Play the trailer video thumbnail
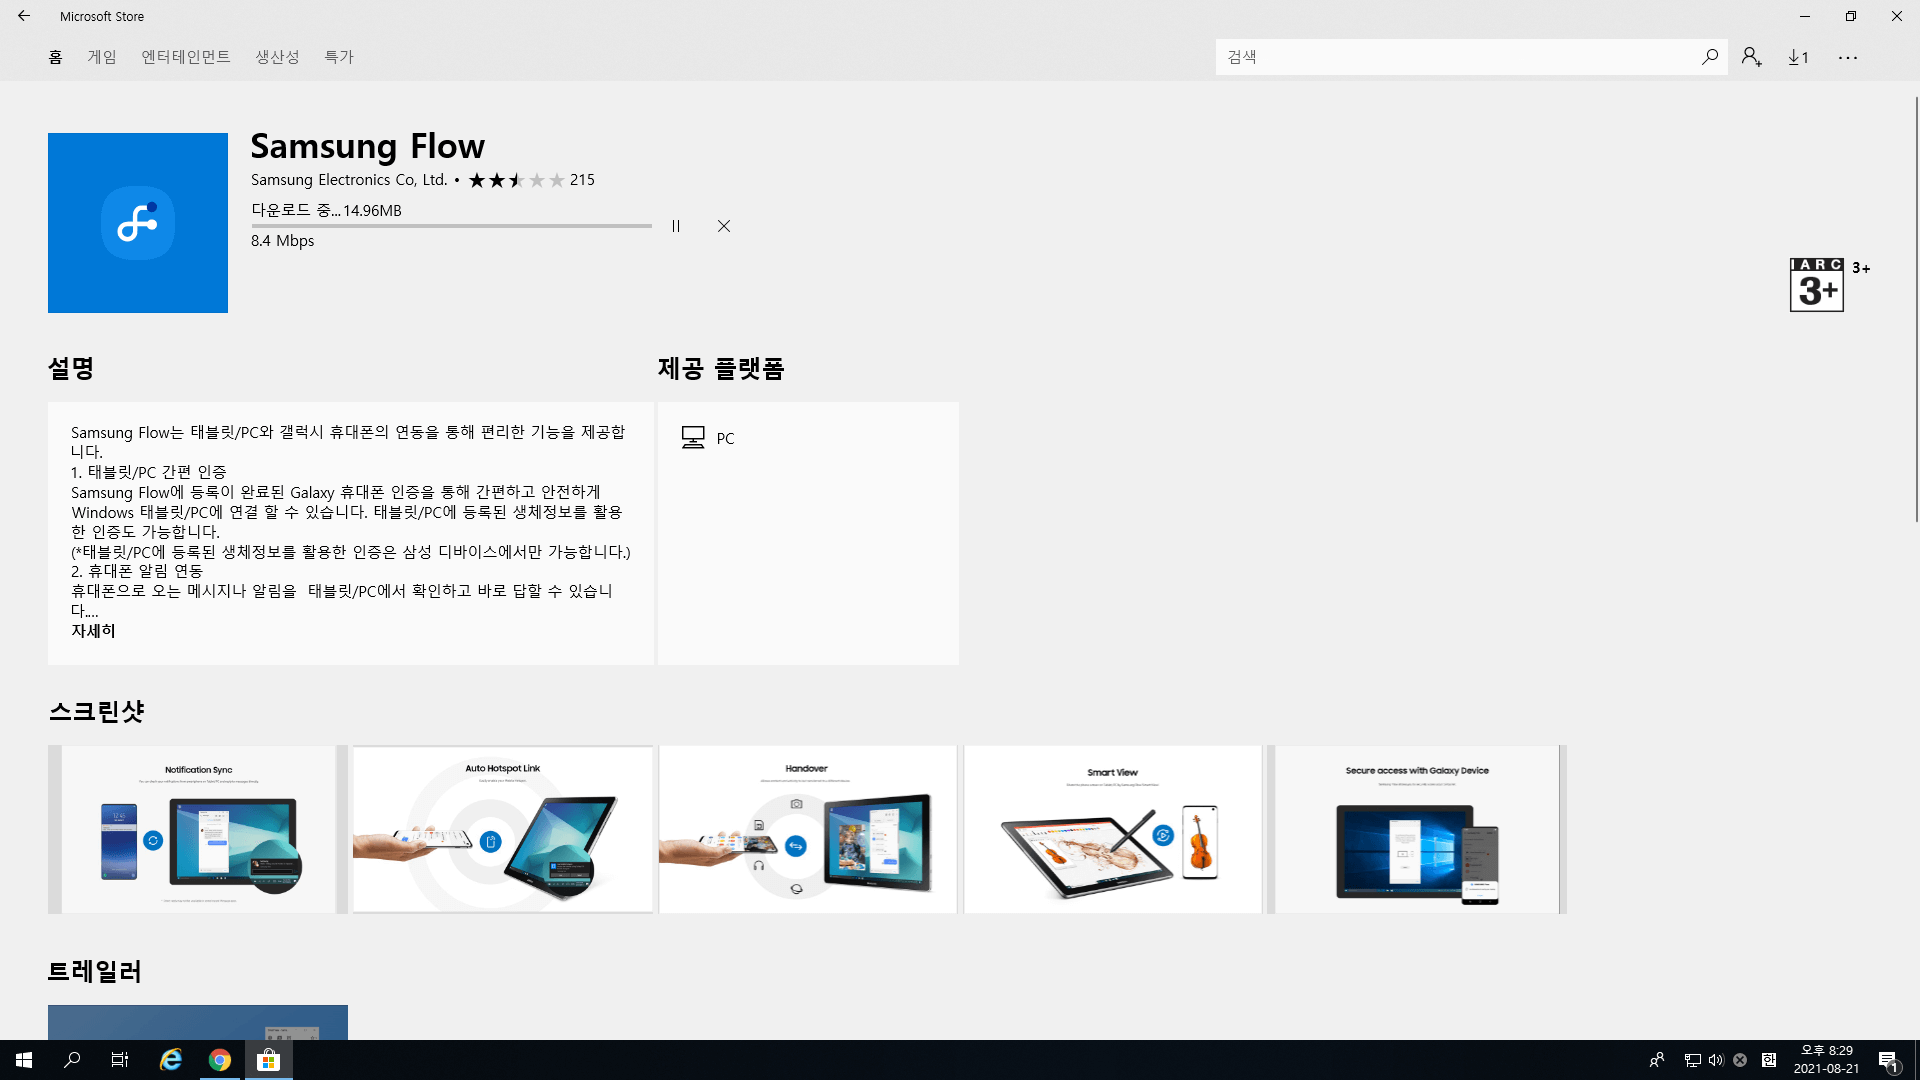Screen dimensions: 1920x1080 click(x=198, y=1022)
